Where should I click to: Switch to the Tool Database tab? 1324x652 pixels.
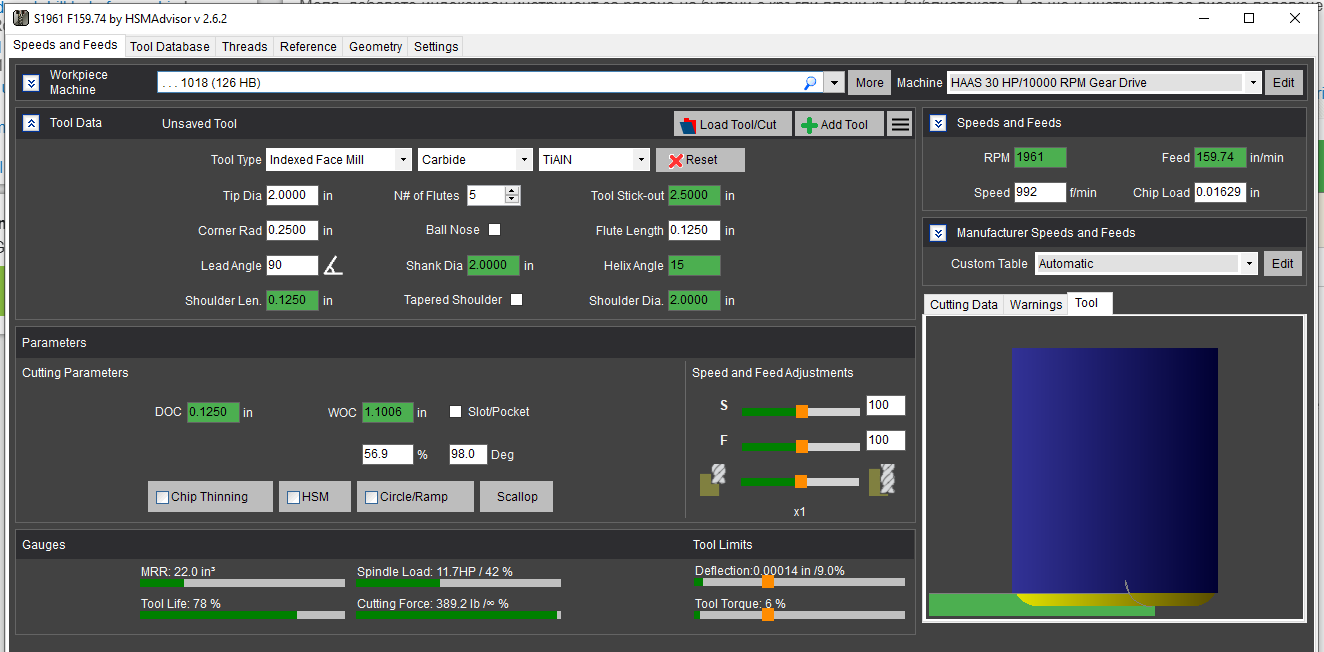click(170, 47)
